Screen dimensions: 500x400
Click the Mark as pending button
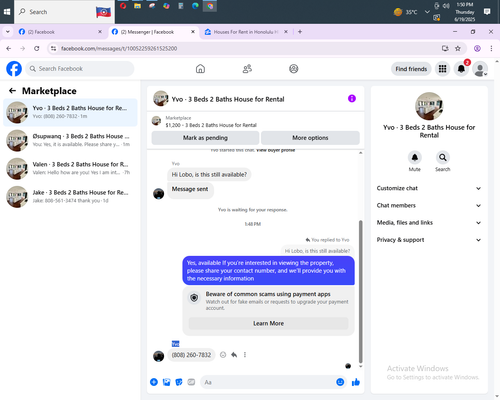pos(205,138)
